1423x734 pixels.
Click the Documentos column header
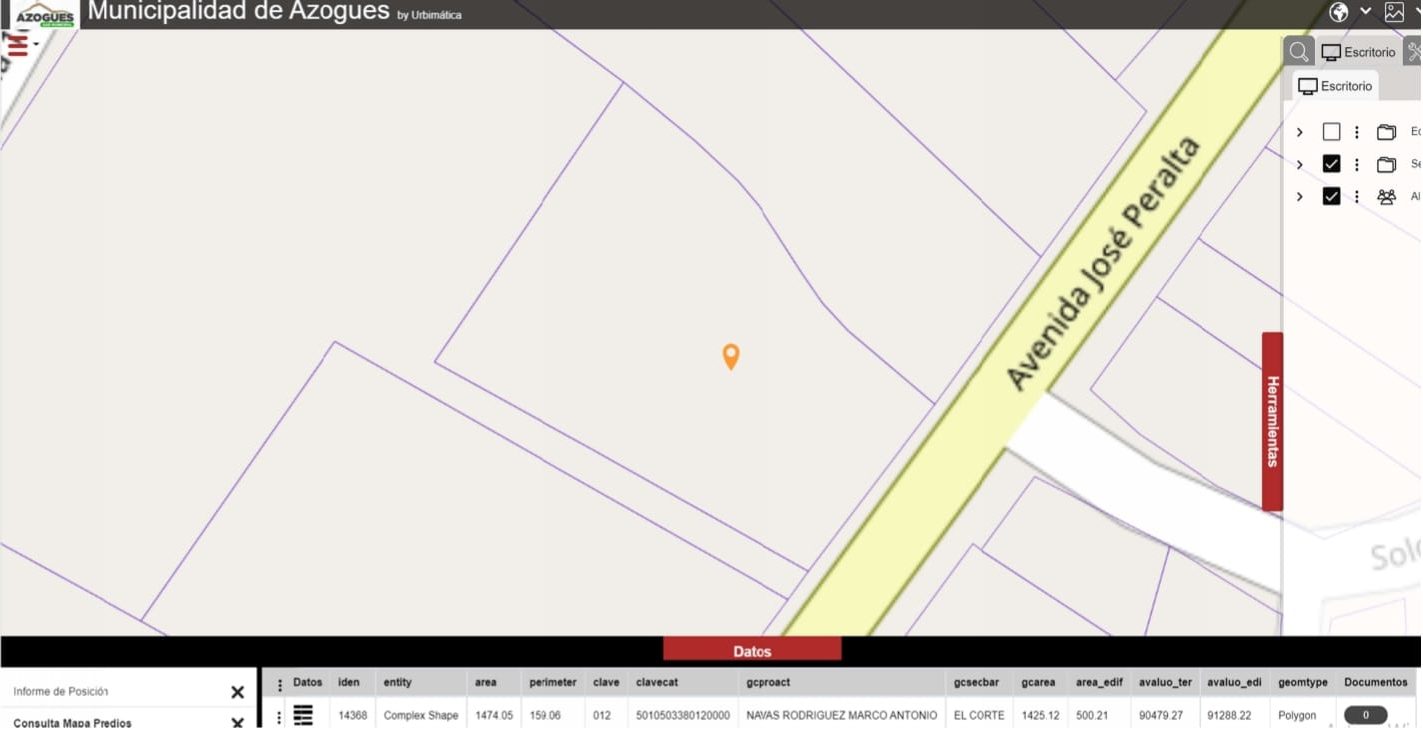[x=1375, y=682]
